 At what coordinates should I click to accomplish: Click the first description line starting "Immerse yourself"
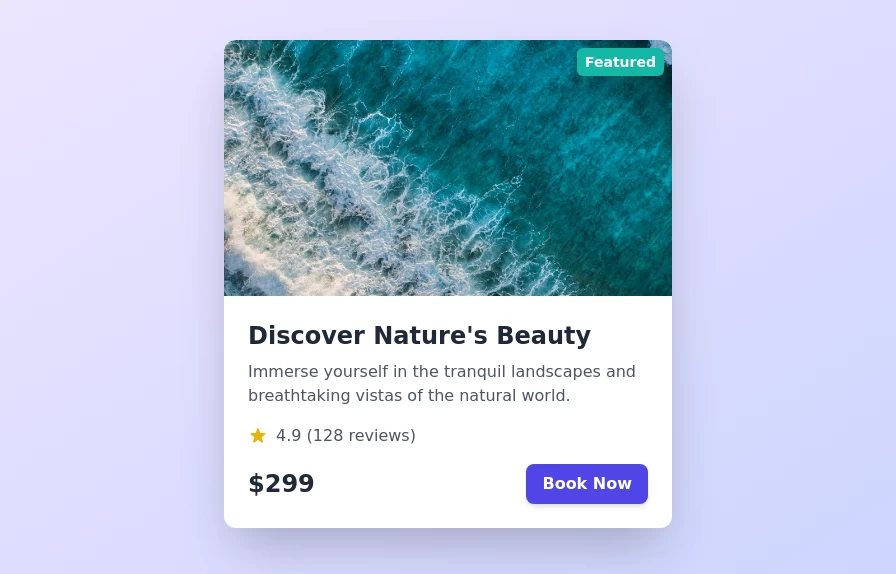(x=442, y=372)
